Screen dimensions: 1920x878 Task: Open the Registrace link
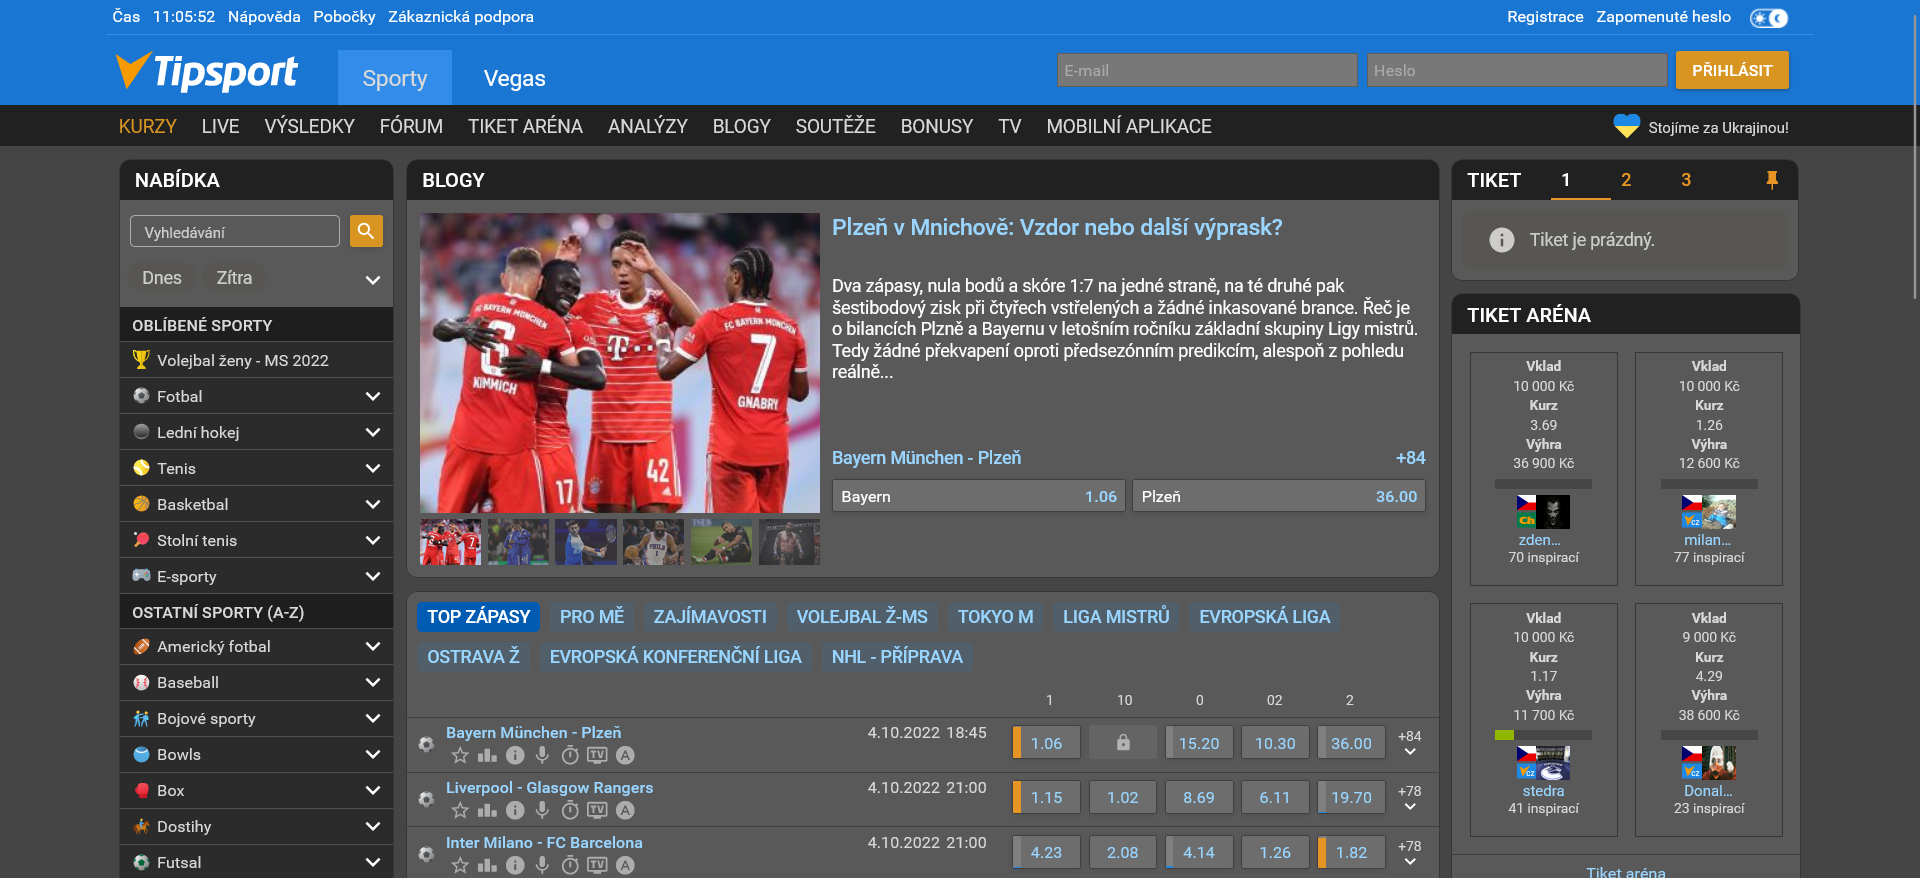tap(1545, 17)
